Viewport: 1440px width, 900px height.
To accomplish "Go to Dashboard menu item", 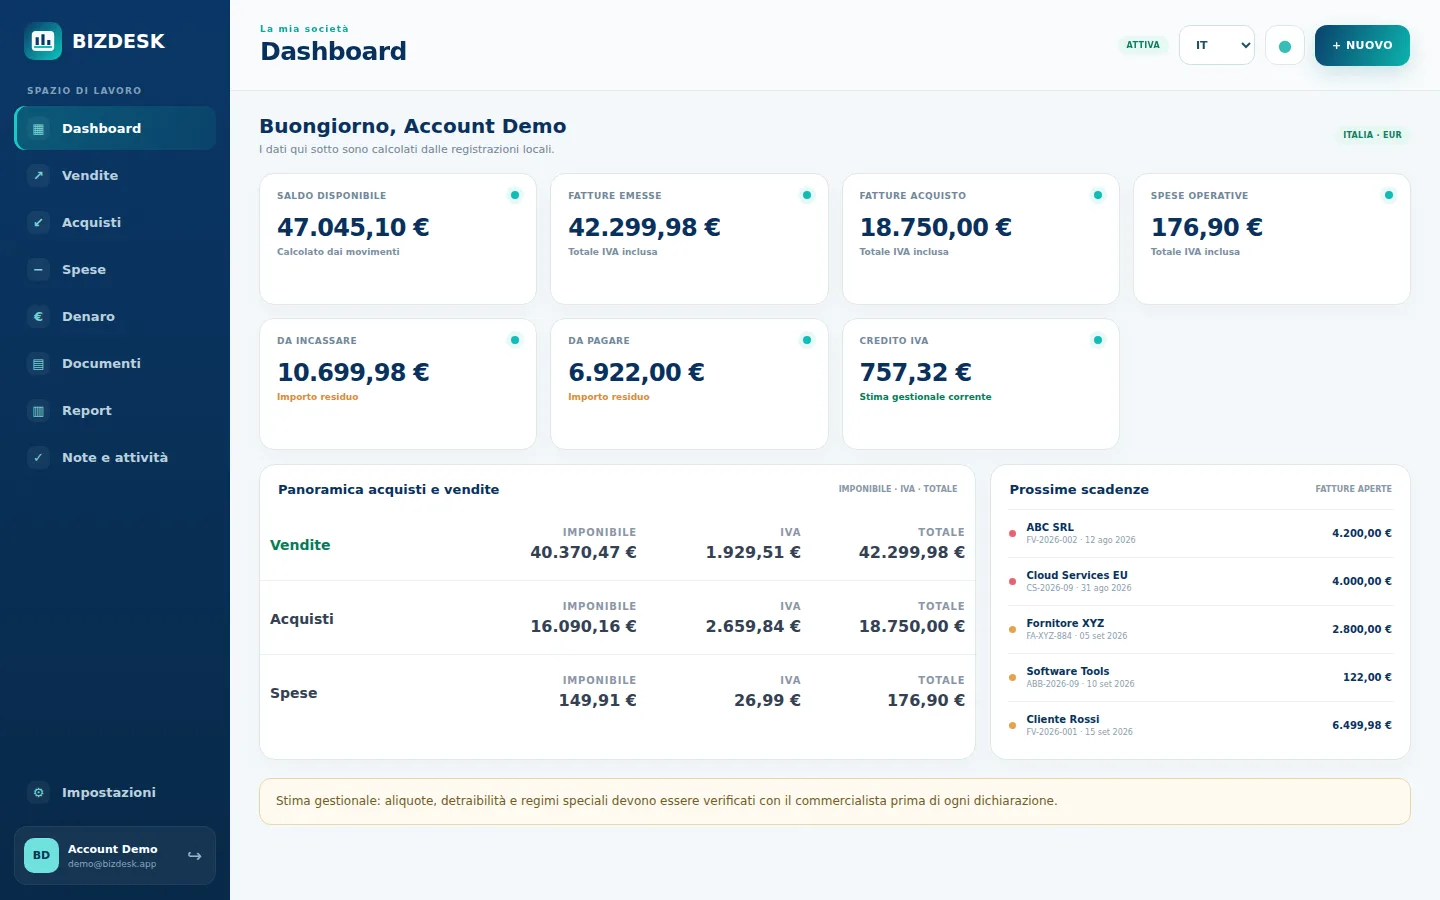I will [x=115, y=128].
